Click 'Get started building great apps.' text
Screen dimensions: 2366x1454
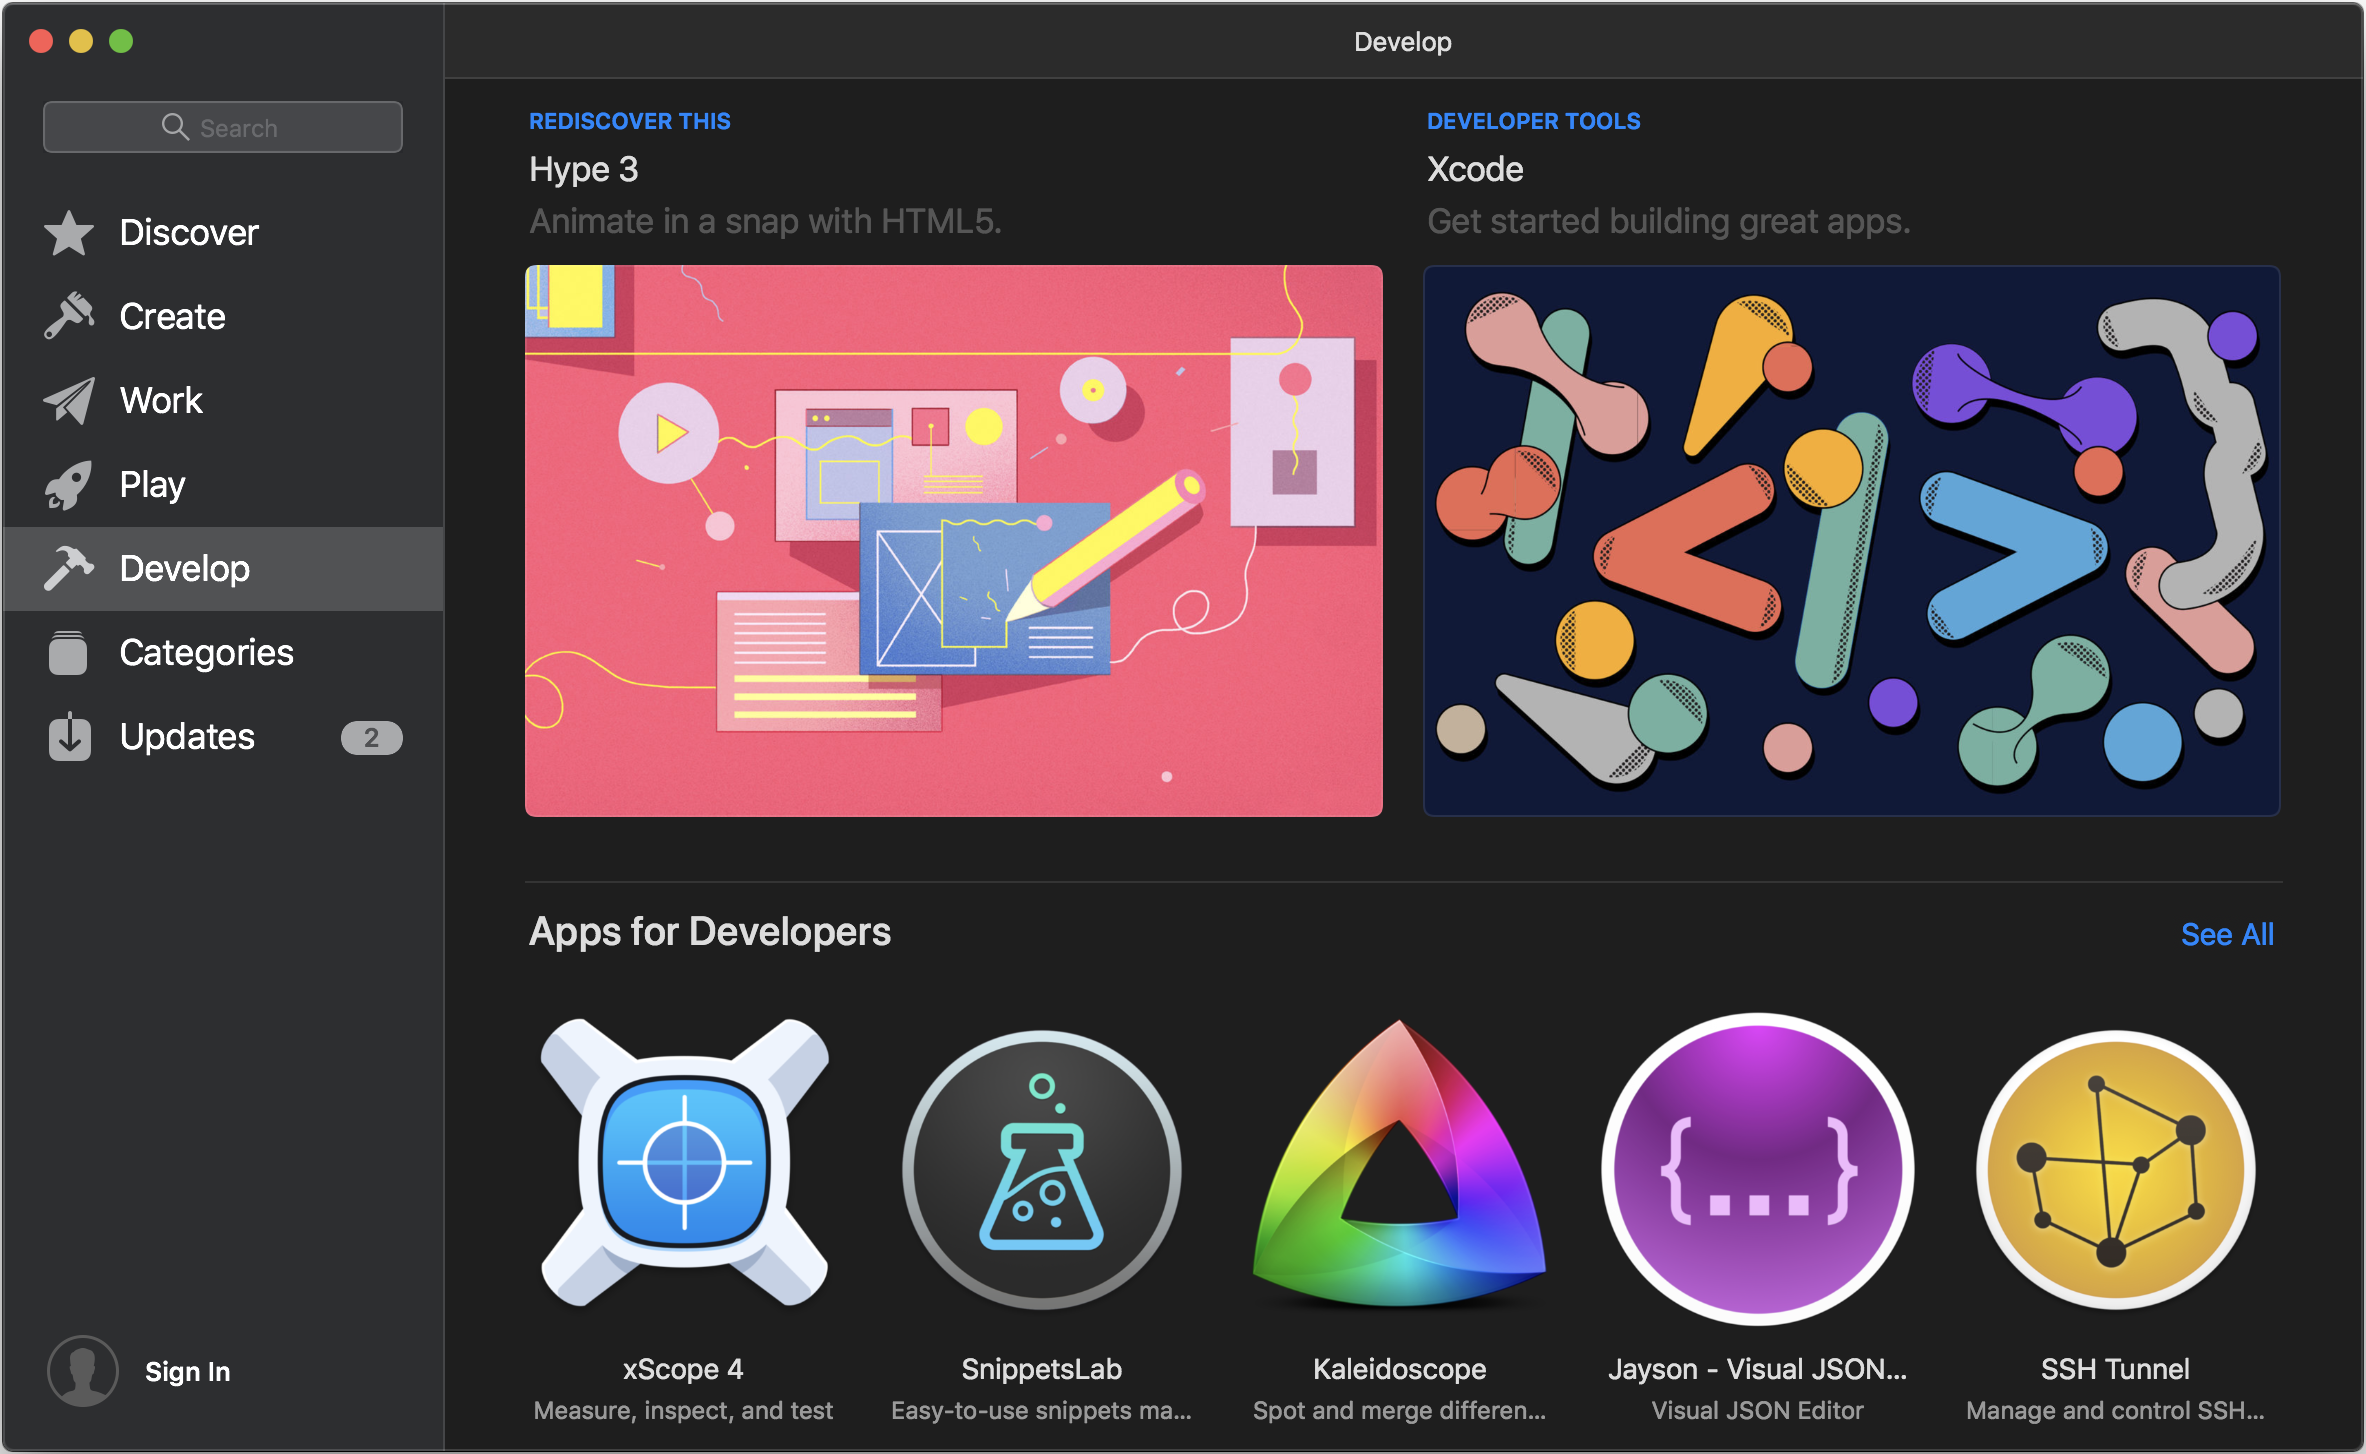(1669, 221)
